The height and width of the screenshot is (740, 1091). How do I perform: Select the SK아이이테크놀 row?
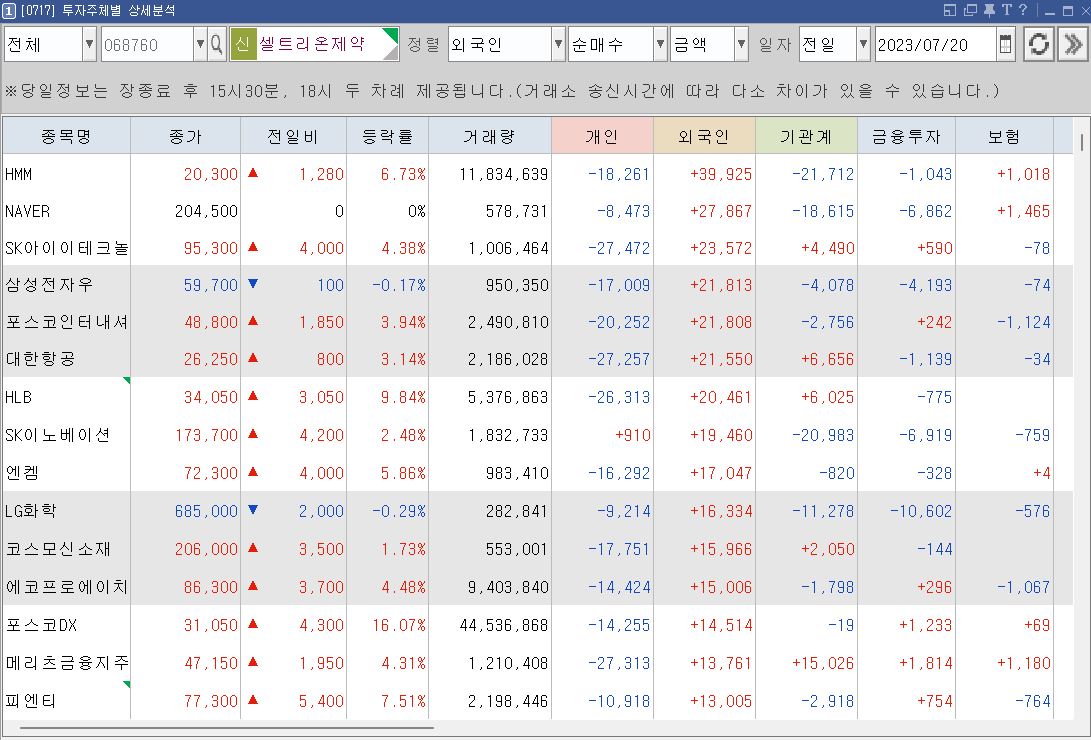tap(538, 248)
